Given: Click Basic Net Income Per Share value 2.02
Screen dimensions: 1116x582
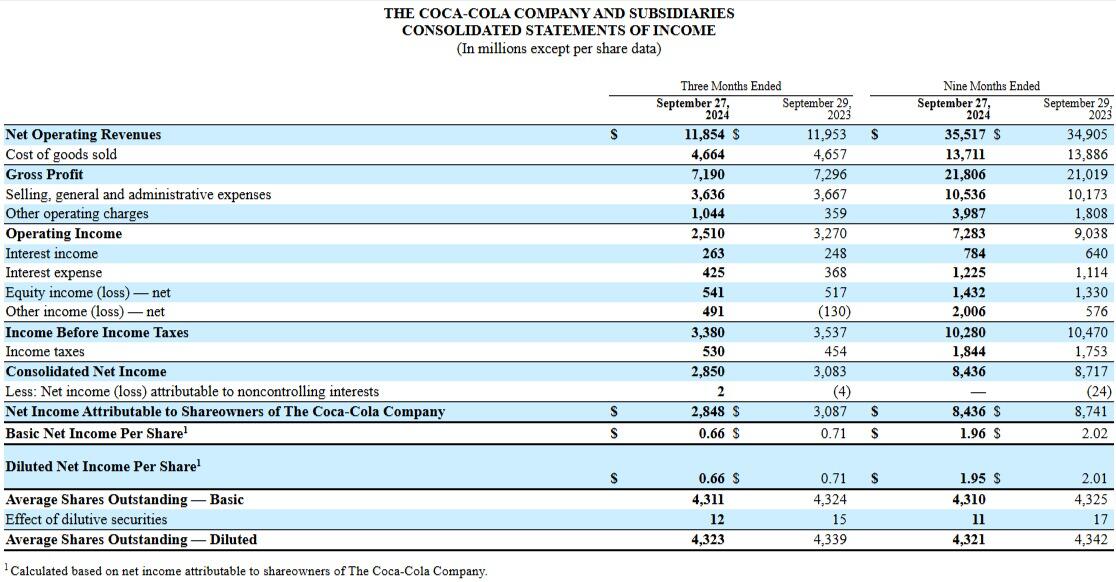Looking at the screenshot, I should pos(1095,433).
